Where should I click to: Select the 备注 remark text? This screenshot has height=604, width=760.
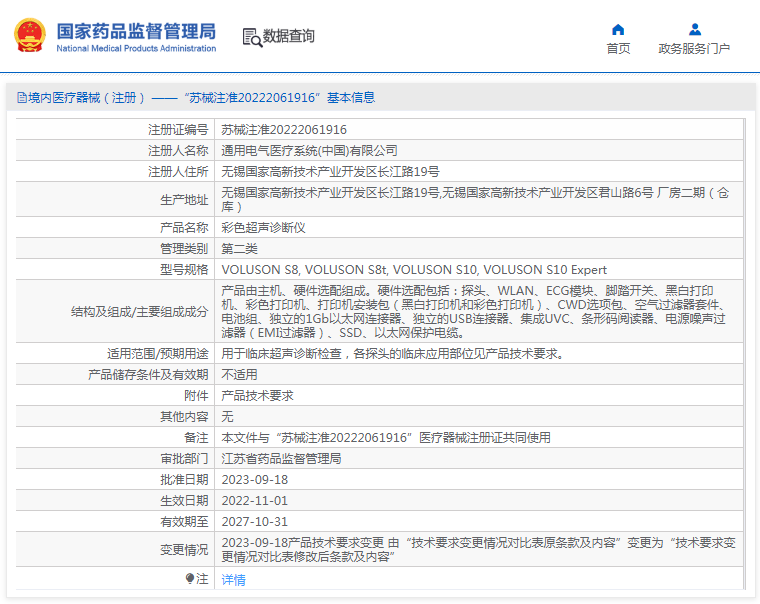tap(386, 438)
